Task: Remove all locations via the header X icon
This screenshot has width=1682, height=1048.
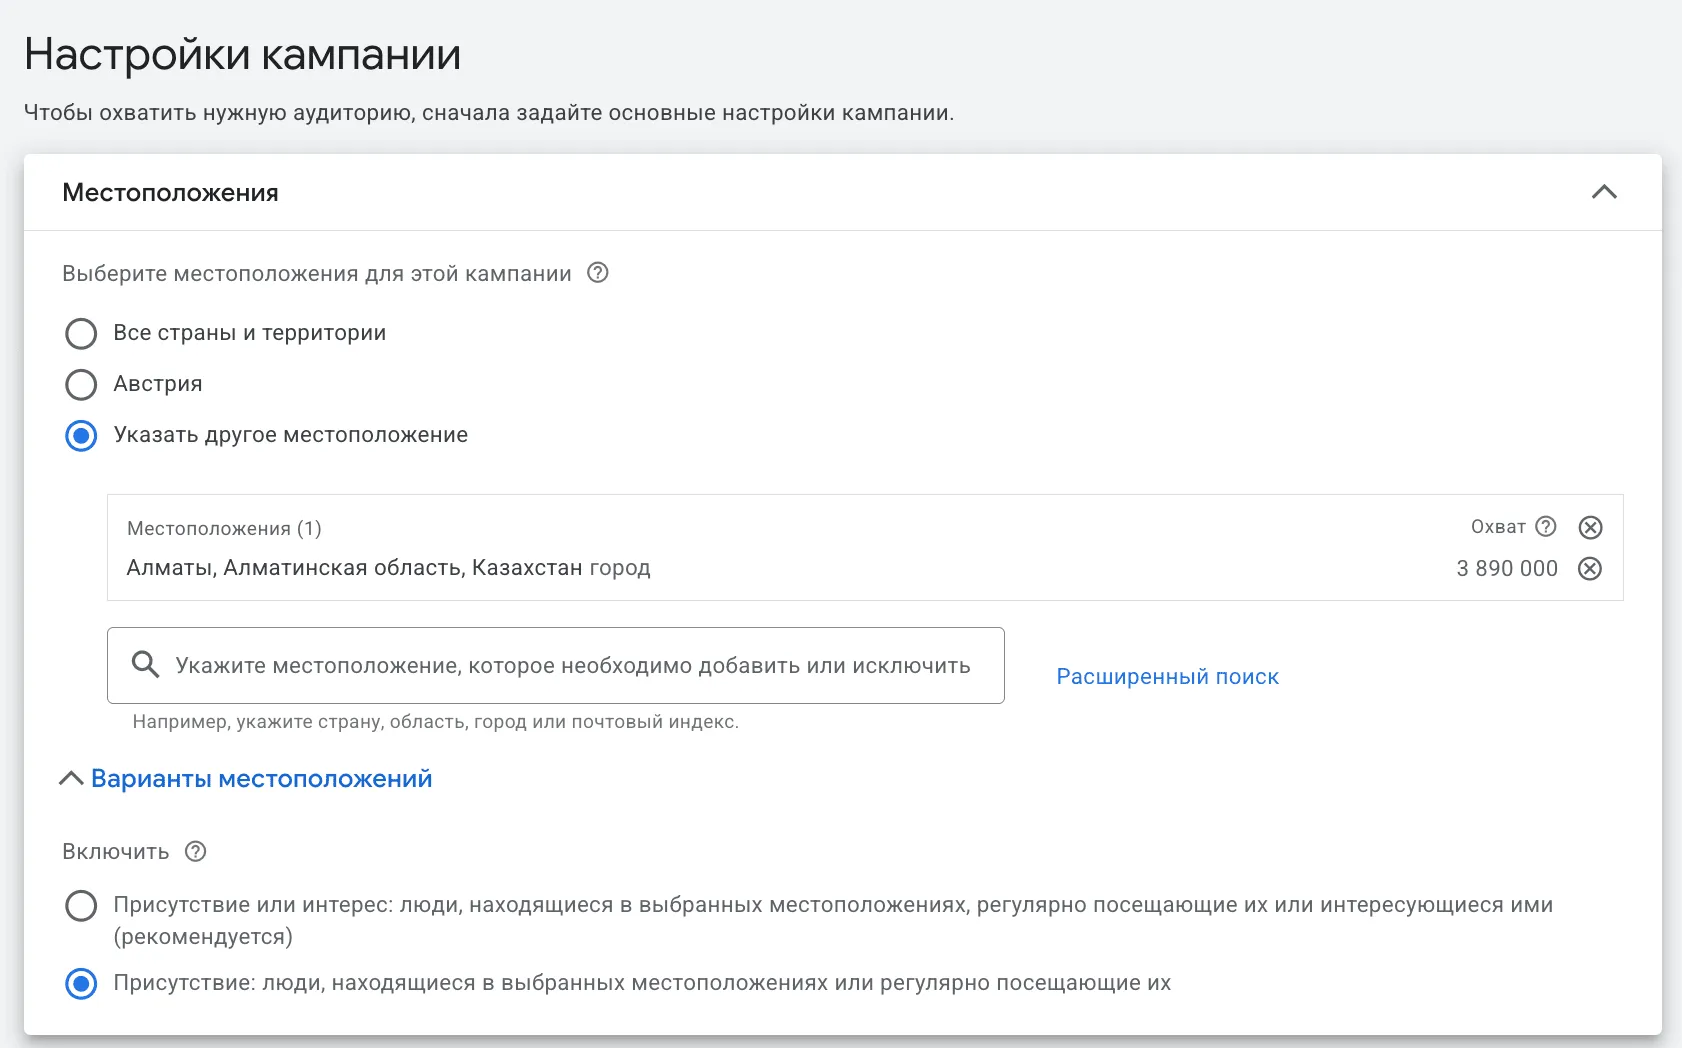Action: (x=1590, y=527)
